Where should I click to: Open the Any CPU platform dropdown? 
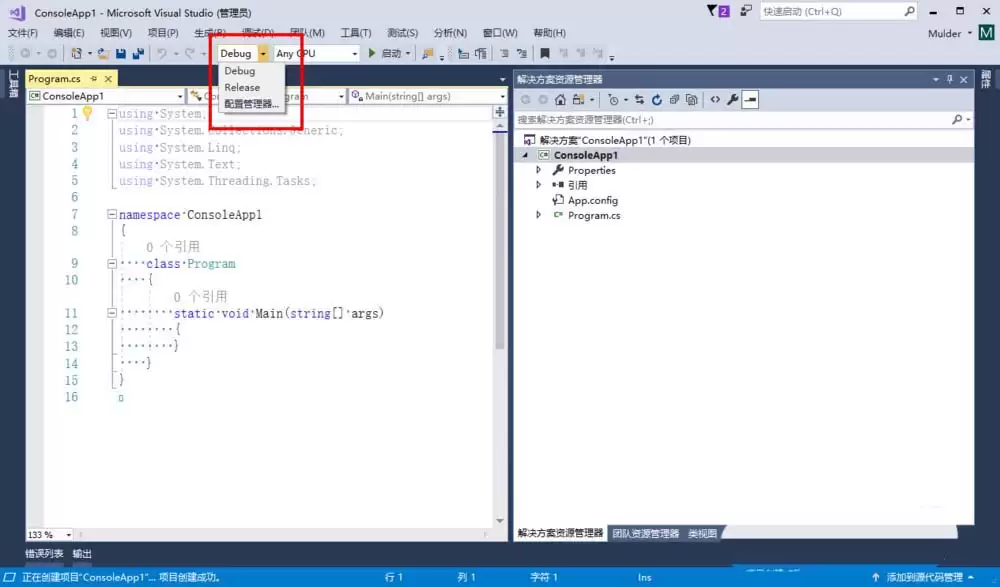(355, 53)
